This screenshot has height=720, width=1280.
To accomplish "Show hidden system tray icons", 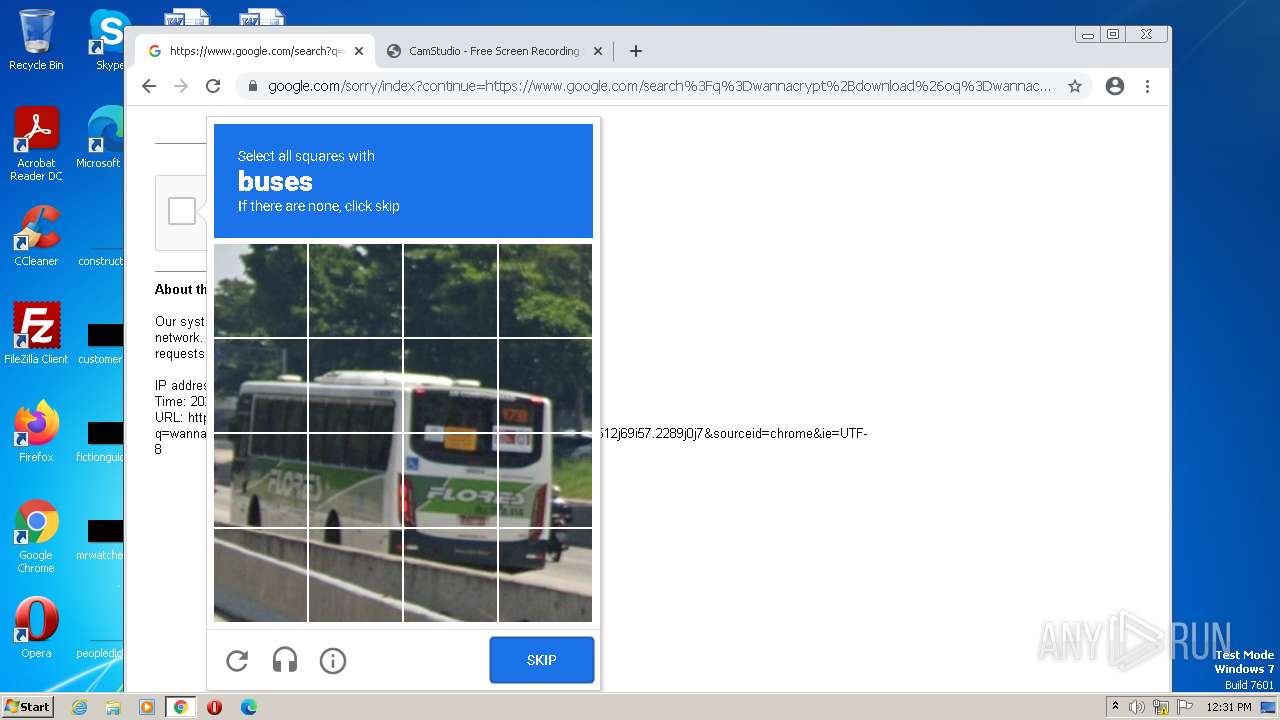I will [x=1115, y=707].
